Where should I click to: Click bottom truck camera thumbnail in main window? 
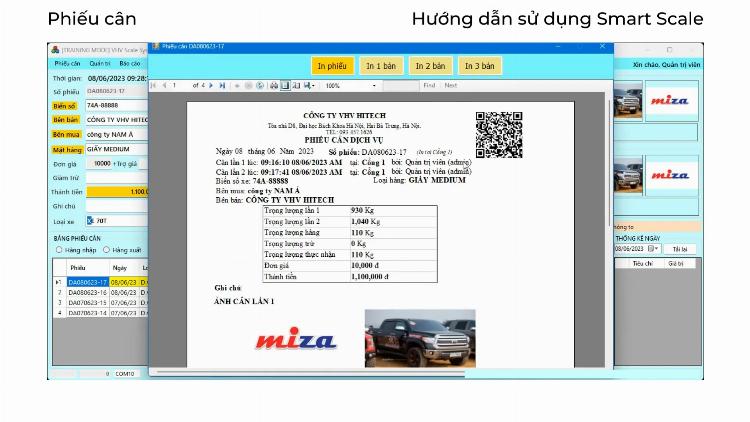[628, 176]
